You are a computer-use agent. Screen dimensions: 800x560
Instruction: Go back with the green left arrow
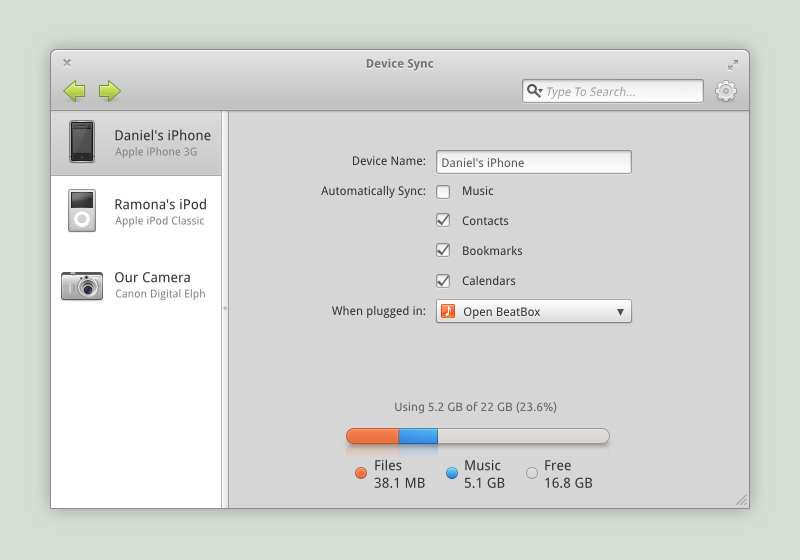click(x=74, y=91)
